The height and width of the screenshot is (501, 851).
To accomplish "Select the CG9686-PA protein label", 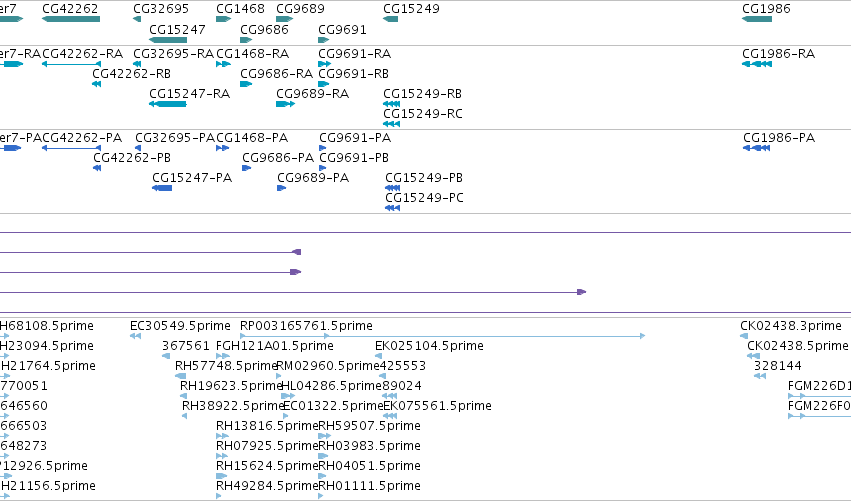I will point(278,158).
